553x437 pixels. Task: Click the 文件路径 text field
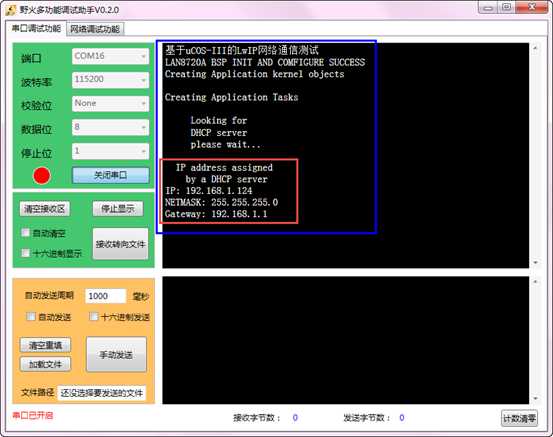click(102, 393)
